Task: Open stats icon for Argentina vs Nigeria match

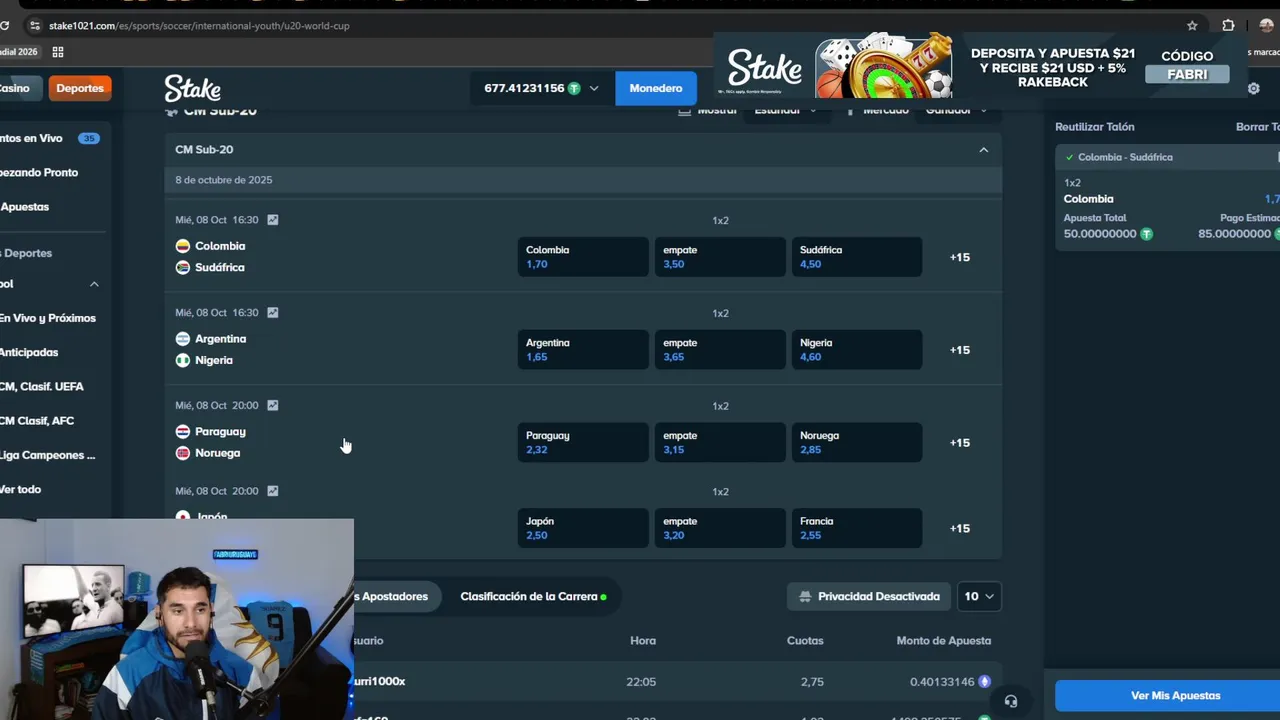Action: pos(272,313)
